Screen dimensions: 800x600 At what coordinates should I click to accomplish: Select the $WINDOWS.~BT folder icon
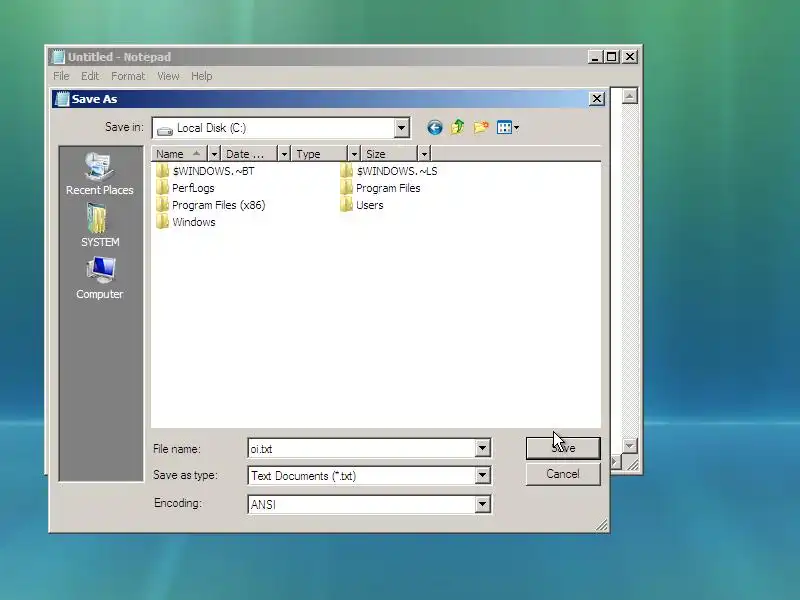pyautogui.click(x=162, y=170)
